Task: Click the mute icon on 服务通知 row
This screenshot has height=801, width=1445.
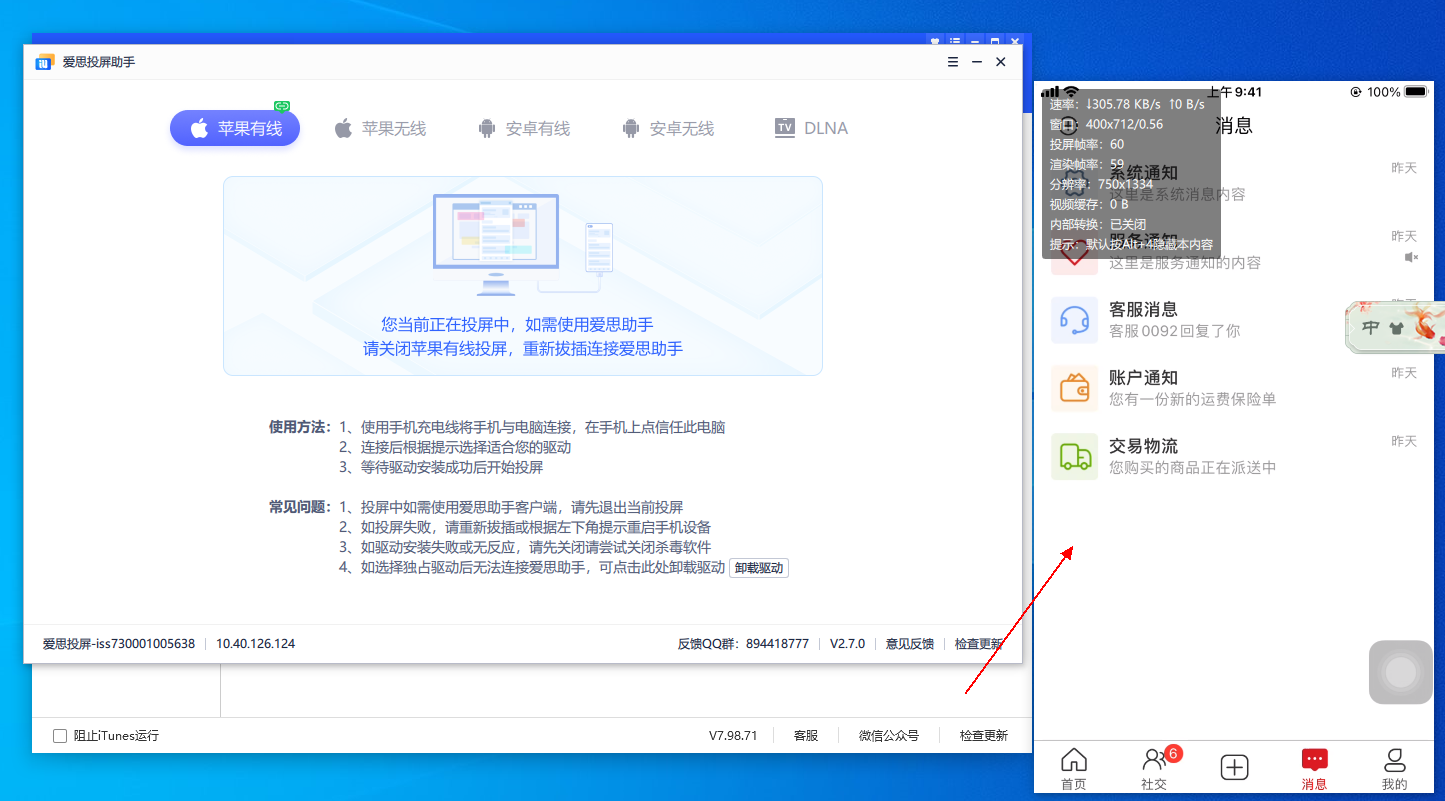Action: (x=1411, y=257)
